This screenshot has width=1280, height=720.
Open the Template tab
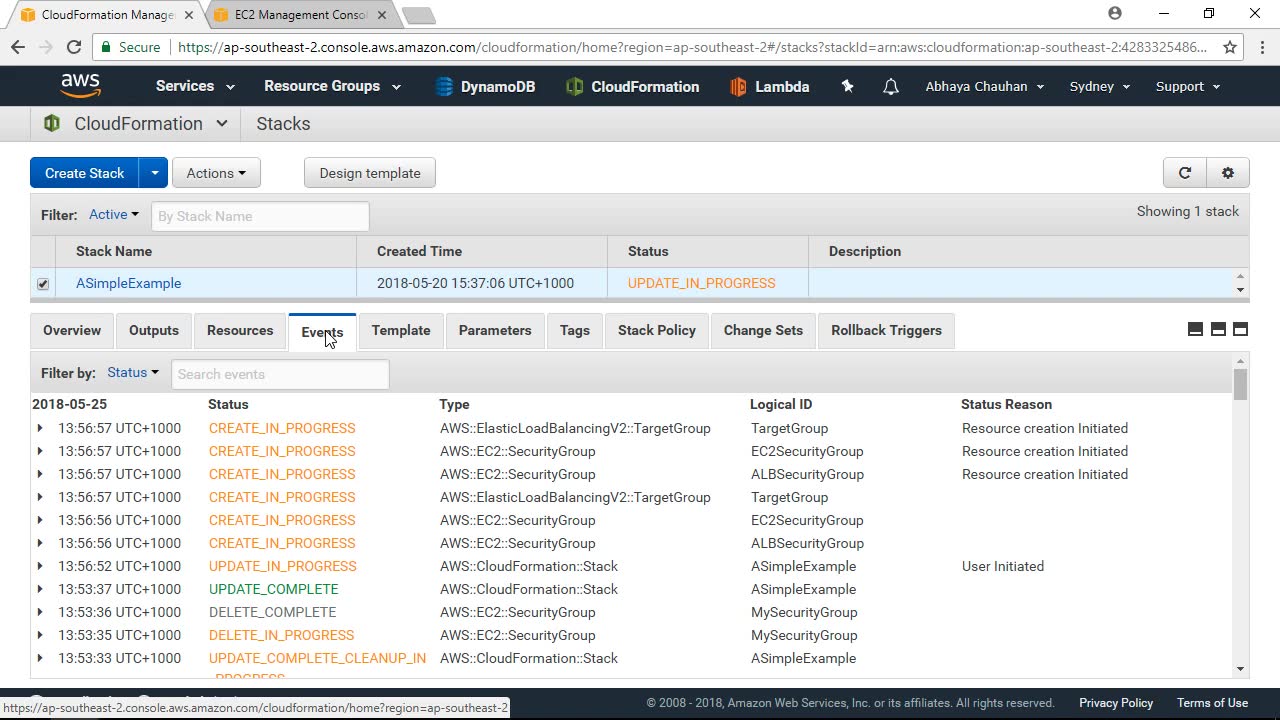coord(401,330)
